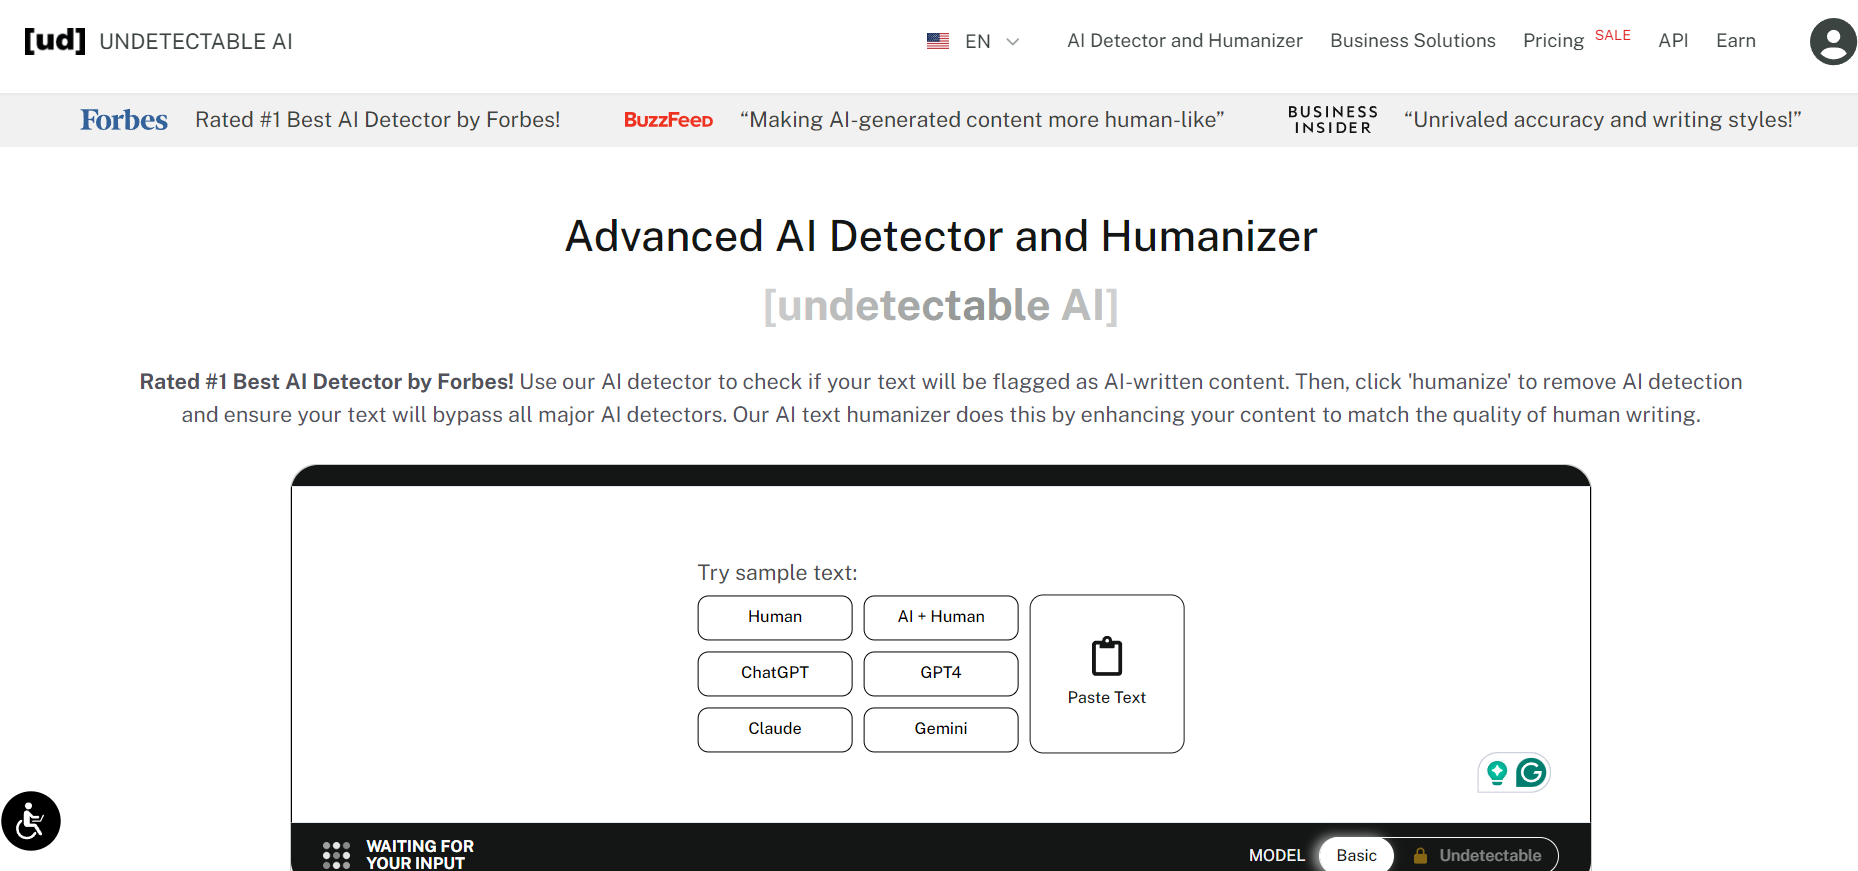
Task: Open the Earn menu link
Action: tap(1736, 41)
